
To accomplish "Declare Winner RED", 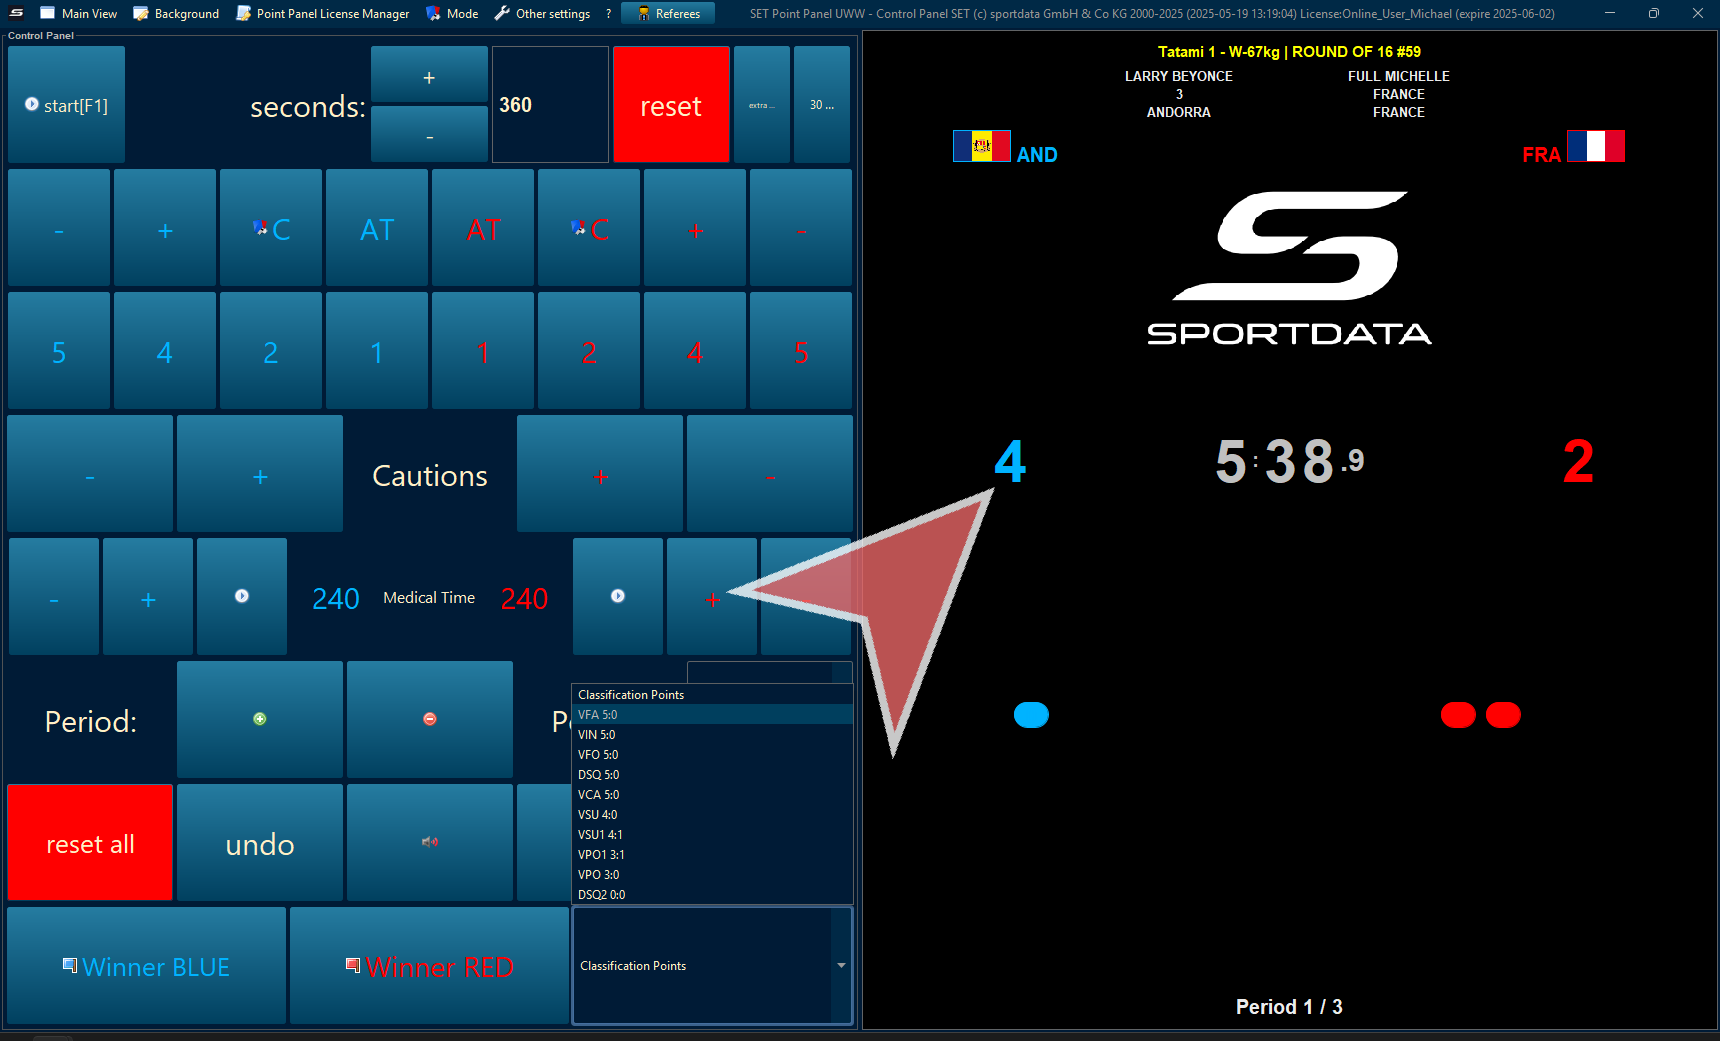I will pos(430,966).
